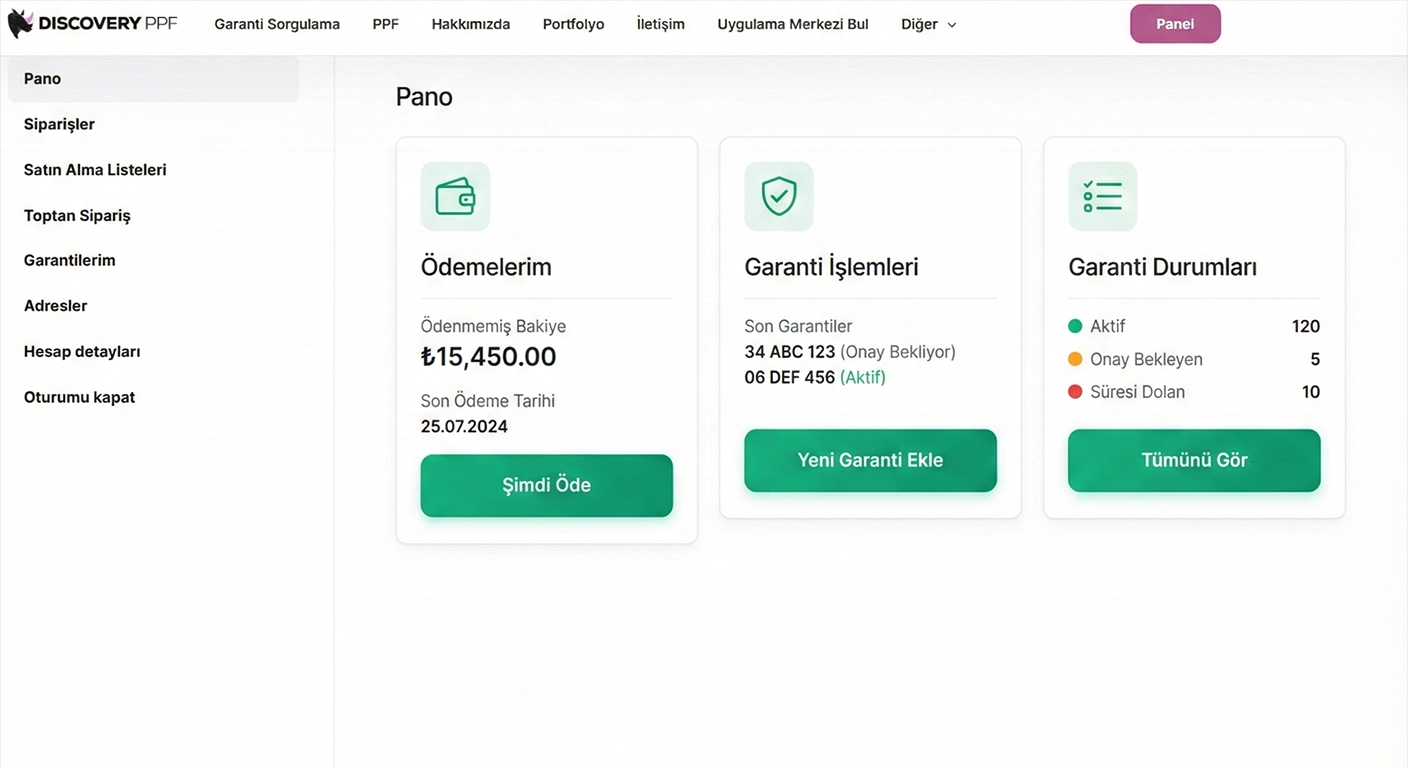The image size is (1408, 768).
Task: Open Uygulama Merkezi Bul menu item
Action: (792, 24)
